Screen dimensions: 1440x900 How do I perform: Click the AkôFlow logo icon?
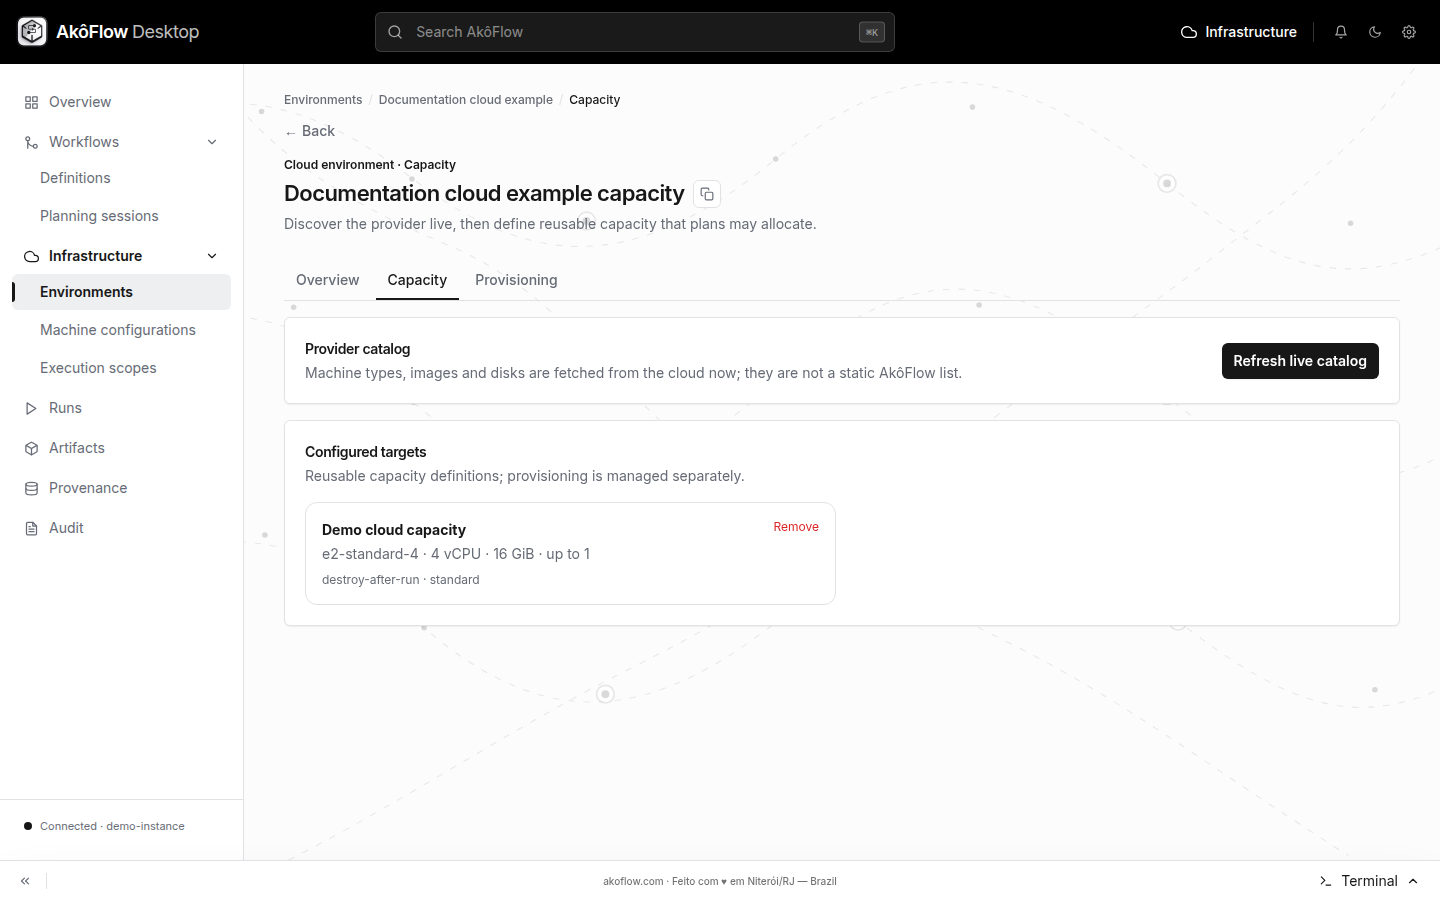point(32,32)
